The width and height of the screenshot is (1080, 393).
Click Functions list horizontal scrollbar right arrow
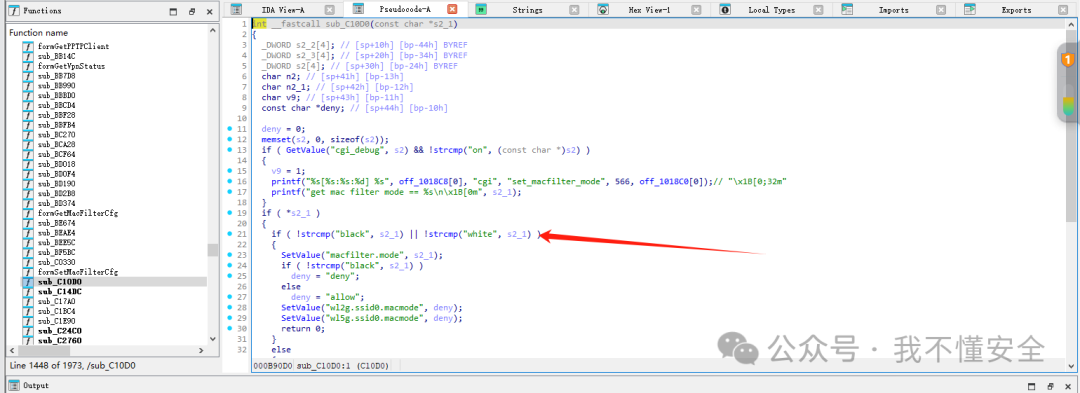[x=200, y=350]
